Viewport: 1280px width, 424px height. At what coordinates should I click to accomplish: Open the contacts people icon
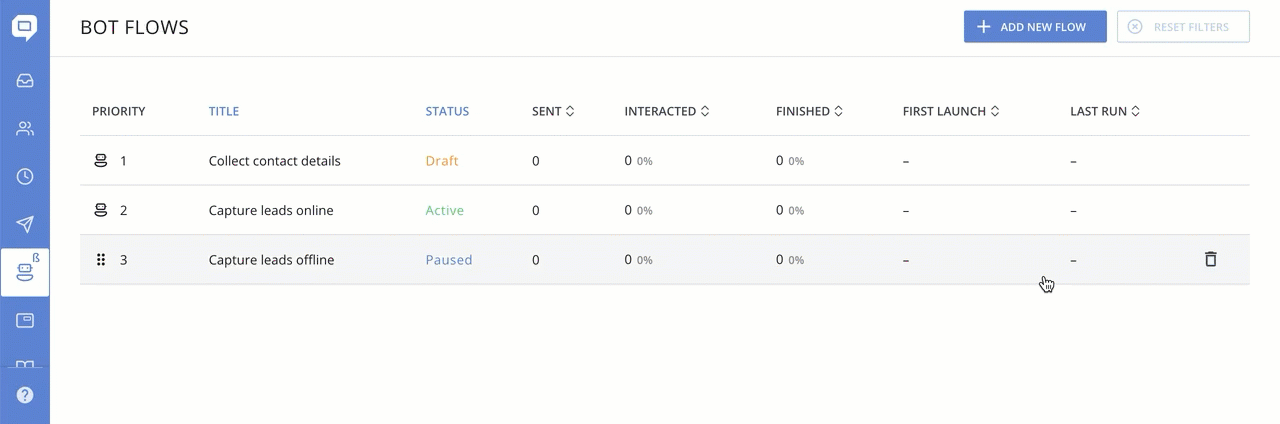pyautogui.click(x=25, y=129)
